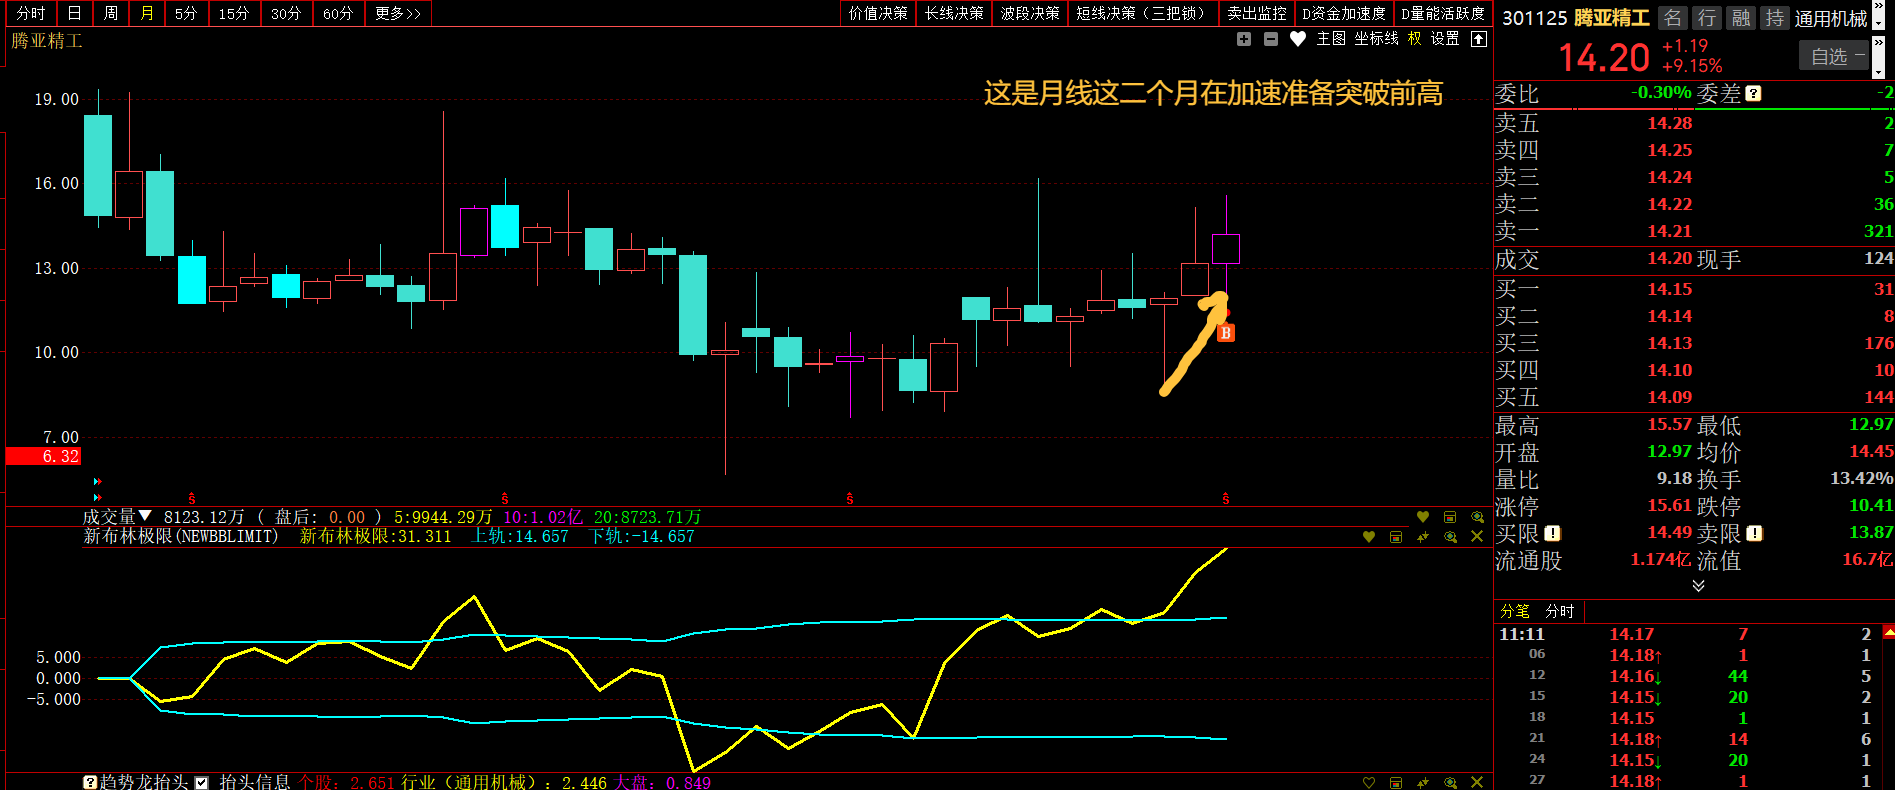Open the 价值决策 indicator button
The height and width of the screenshot is (790, 1895).
878,14
